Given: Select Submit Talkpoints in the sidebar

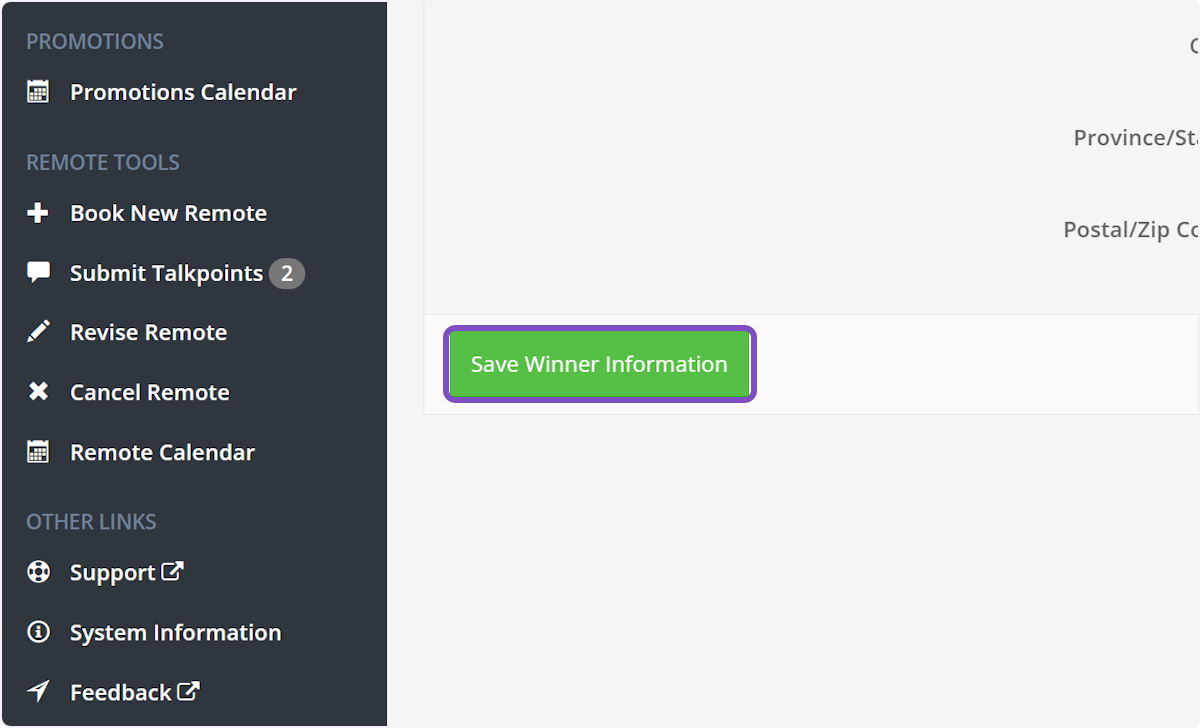Looking at the screenshot, I should [165, 272].
